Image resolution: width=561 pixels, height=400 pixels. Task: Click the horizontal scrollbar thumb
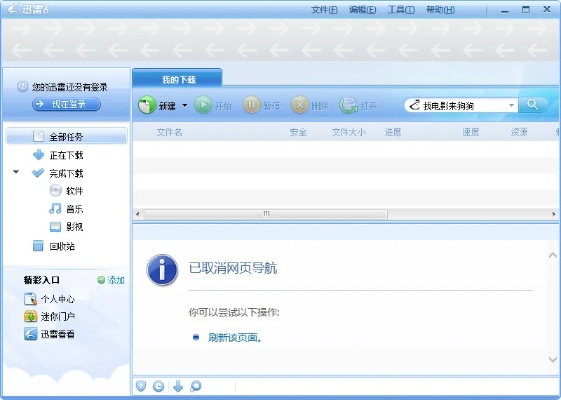point(266,214)
